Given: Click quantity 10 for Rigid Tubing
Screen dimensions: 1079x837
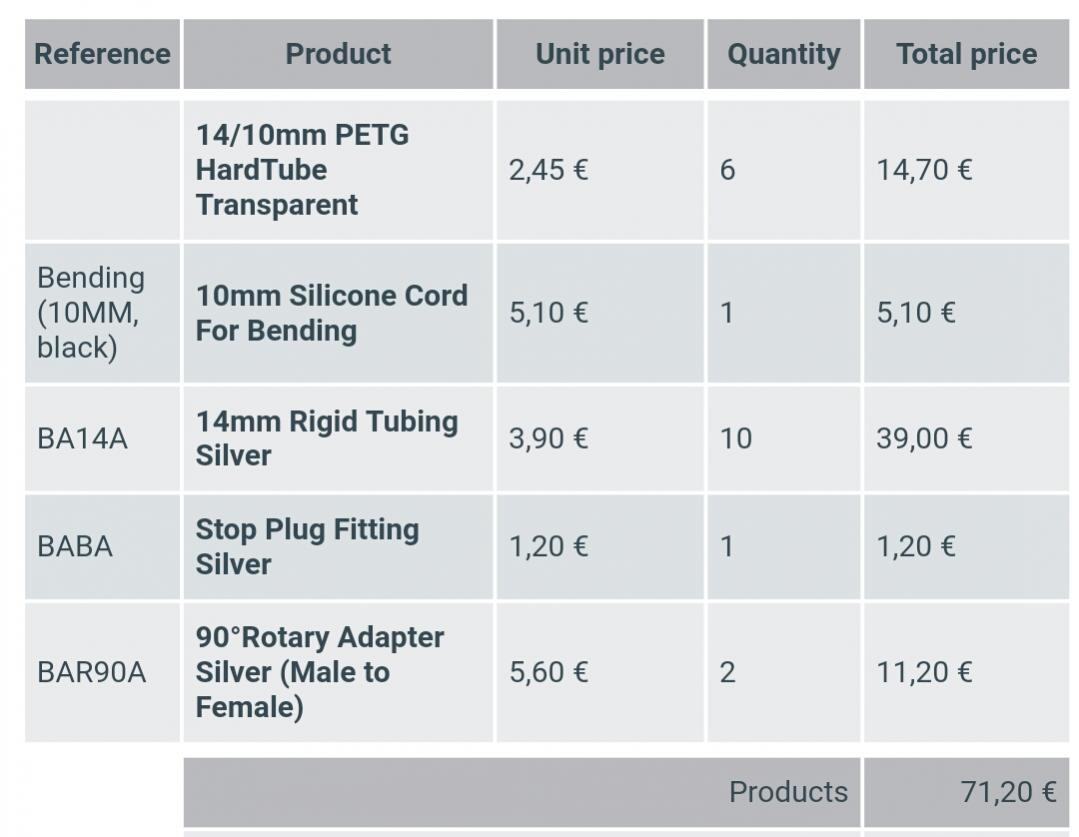Looking at the screenshot, I should coord(784,439).
